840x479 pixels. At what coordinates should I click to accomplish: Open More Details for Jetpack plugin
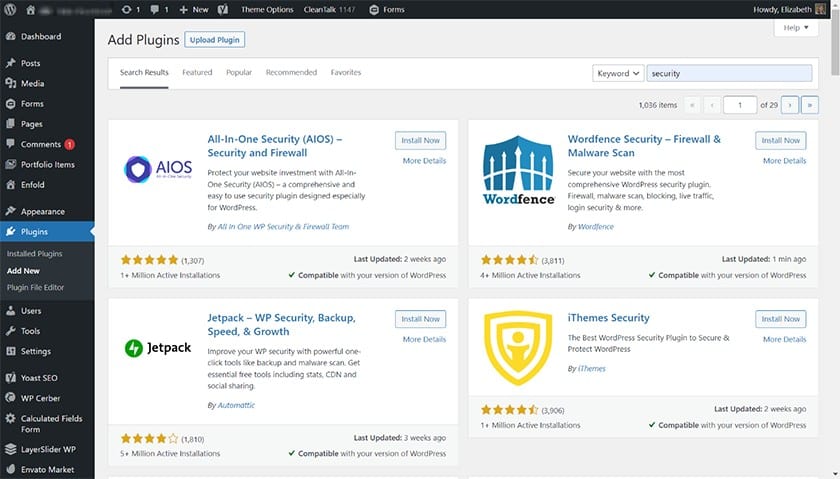424,339
